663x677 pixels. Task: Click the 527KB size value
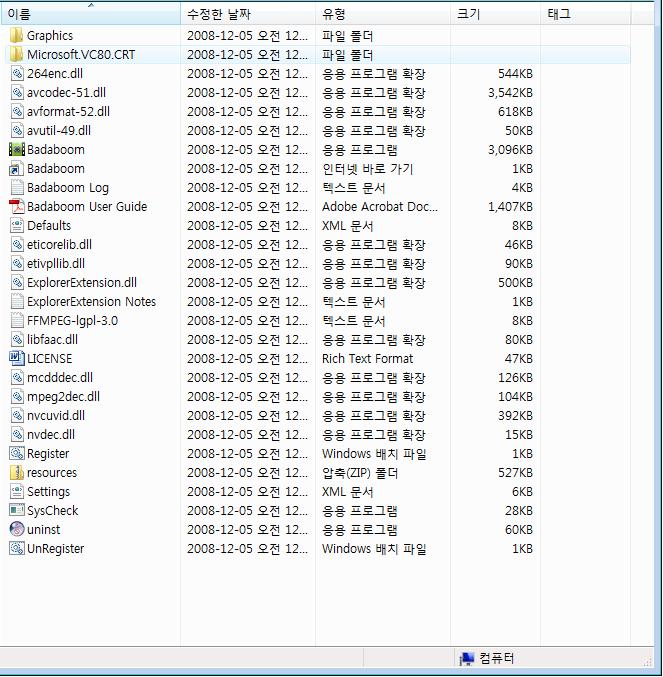[515, 473]
